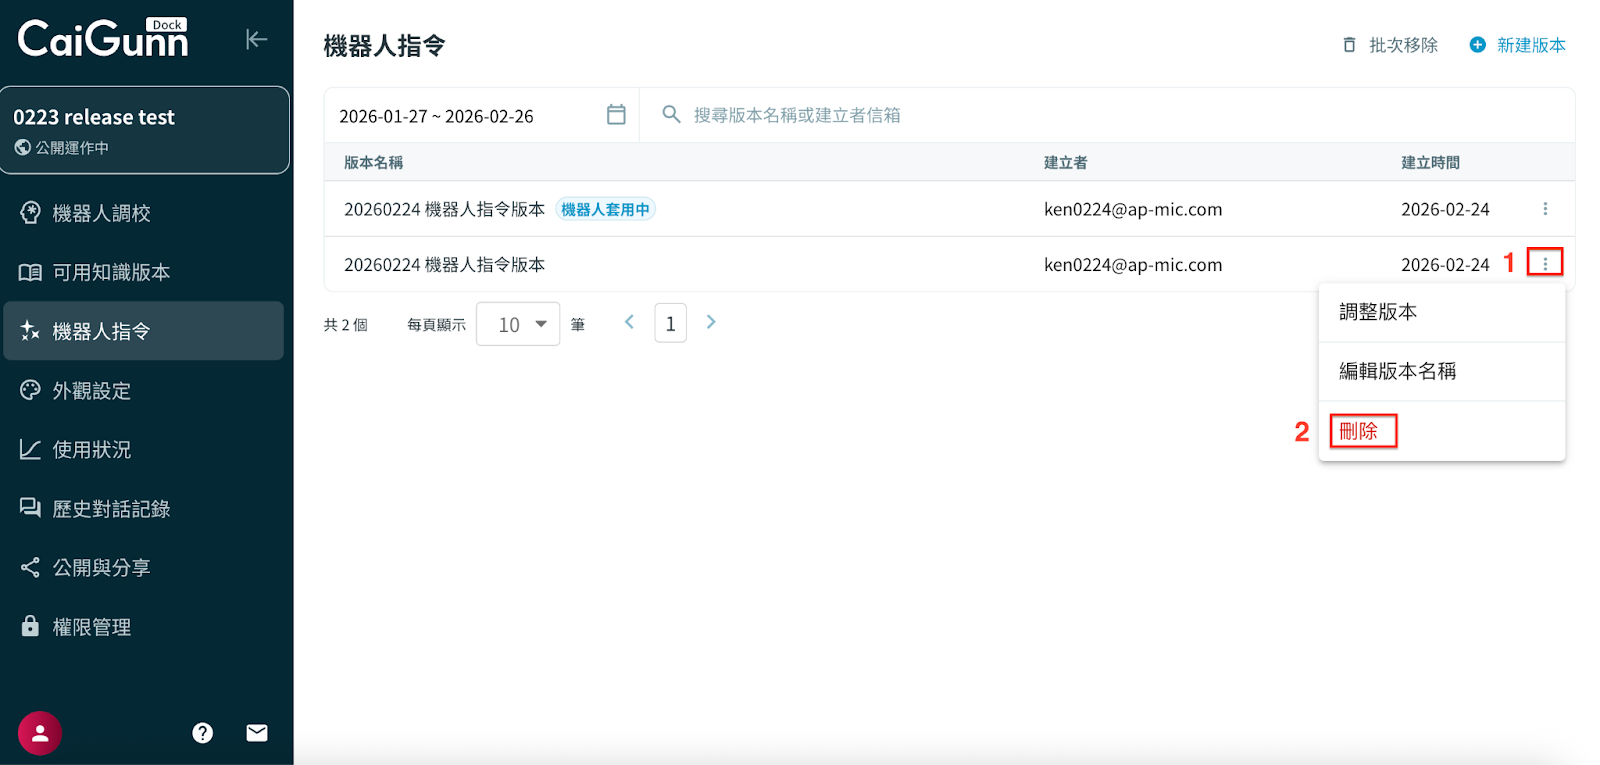Open 權限管理 in the sidebar
Viewport: 1600px width, 765px height.
[91, 627]
